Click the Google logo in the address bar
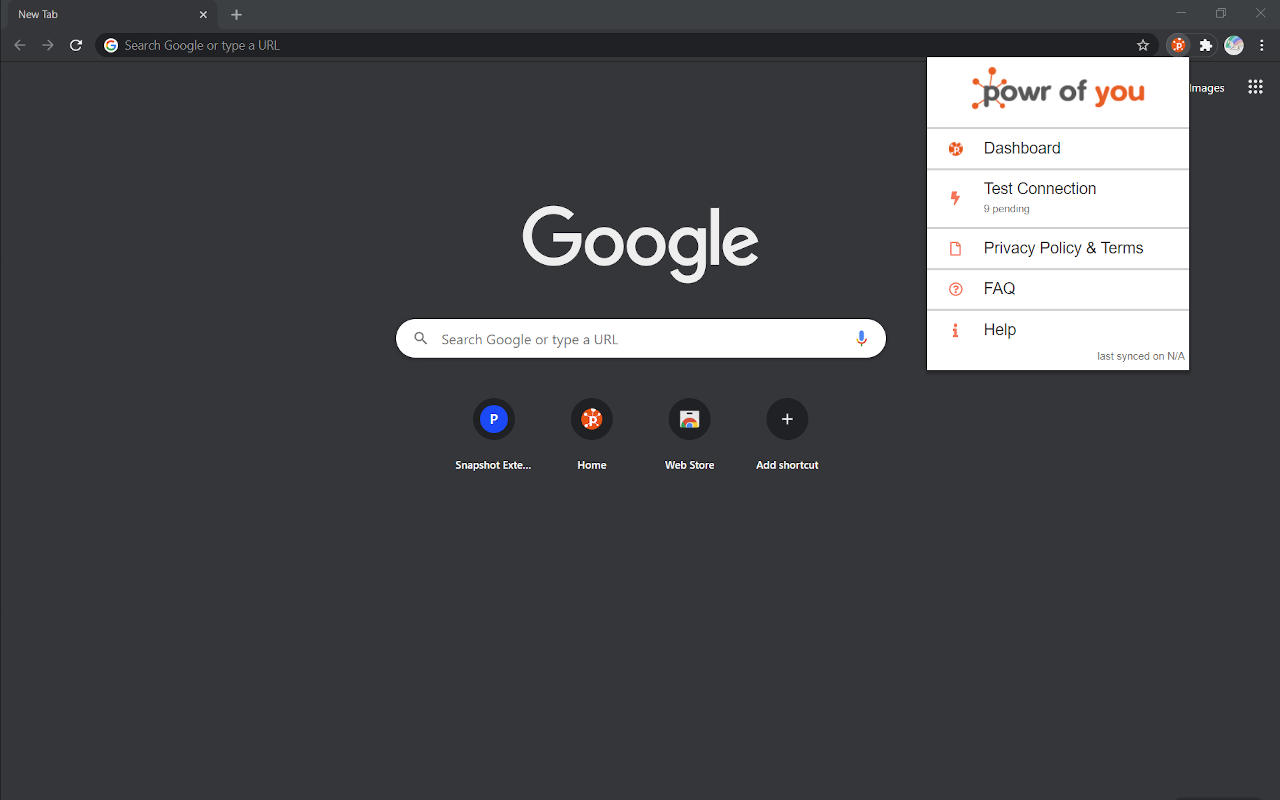Image resolution: width=1280 pixels, height=800 pixels. tap(111, 45)
